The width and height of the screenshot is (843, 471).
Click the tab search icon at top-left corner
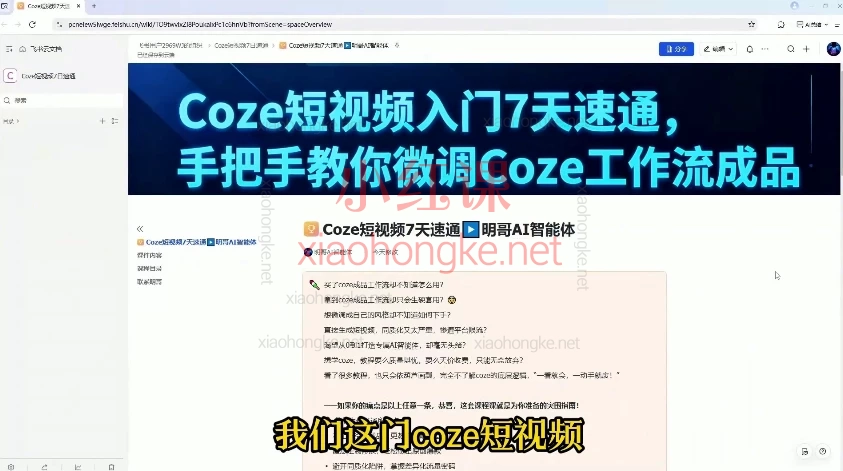click(x=4, y=6)
